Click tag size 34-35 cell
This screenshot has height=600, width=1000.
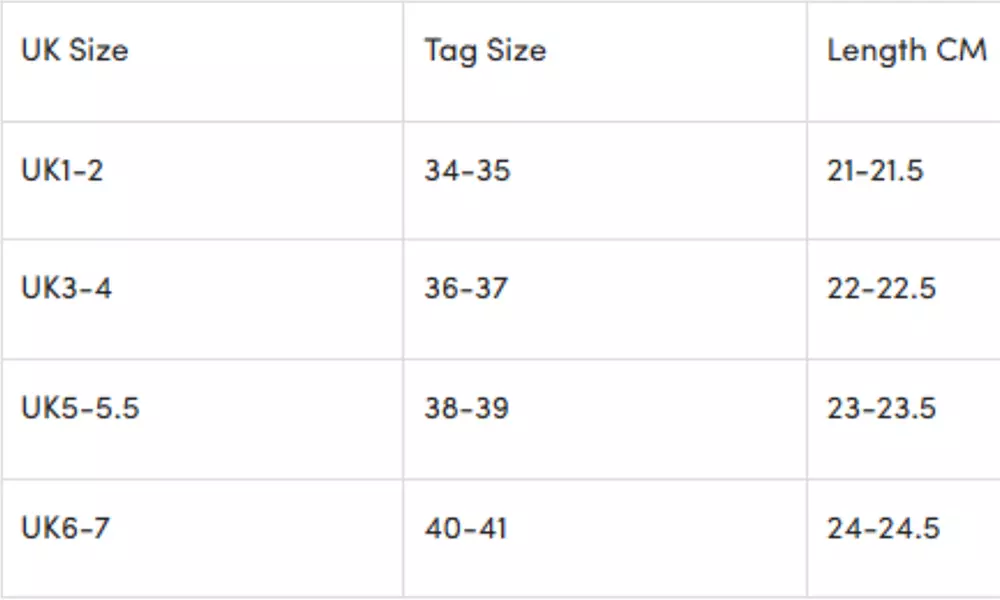pos(467,171)
